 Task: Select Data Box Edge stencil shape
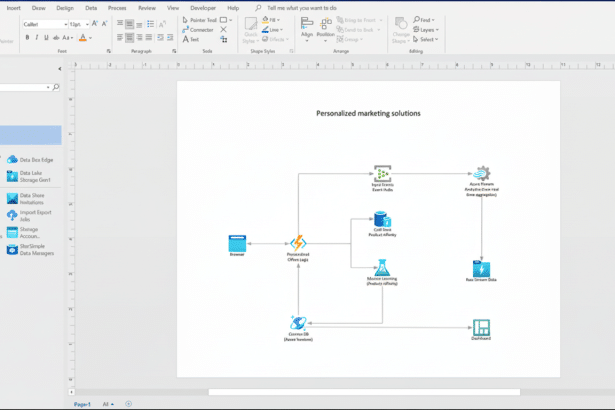click(x=30, y=160)
